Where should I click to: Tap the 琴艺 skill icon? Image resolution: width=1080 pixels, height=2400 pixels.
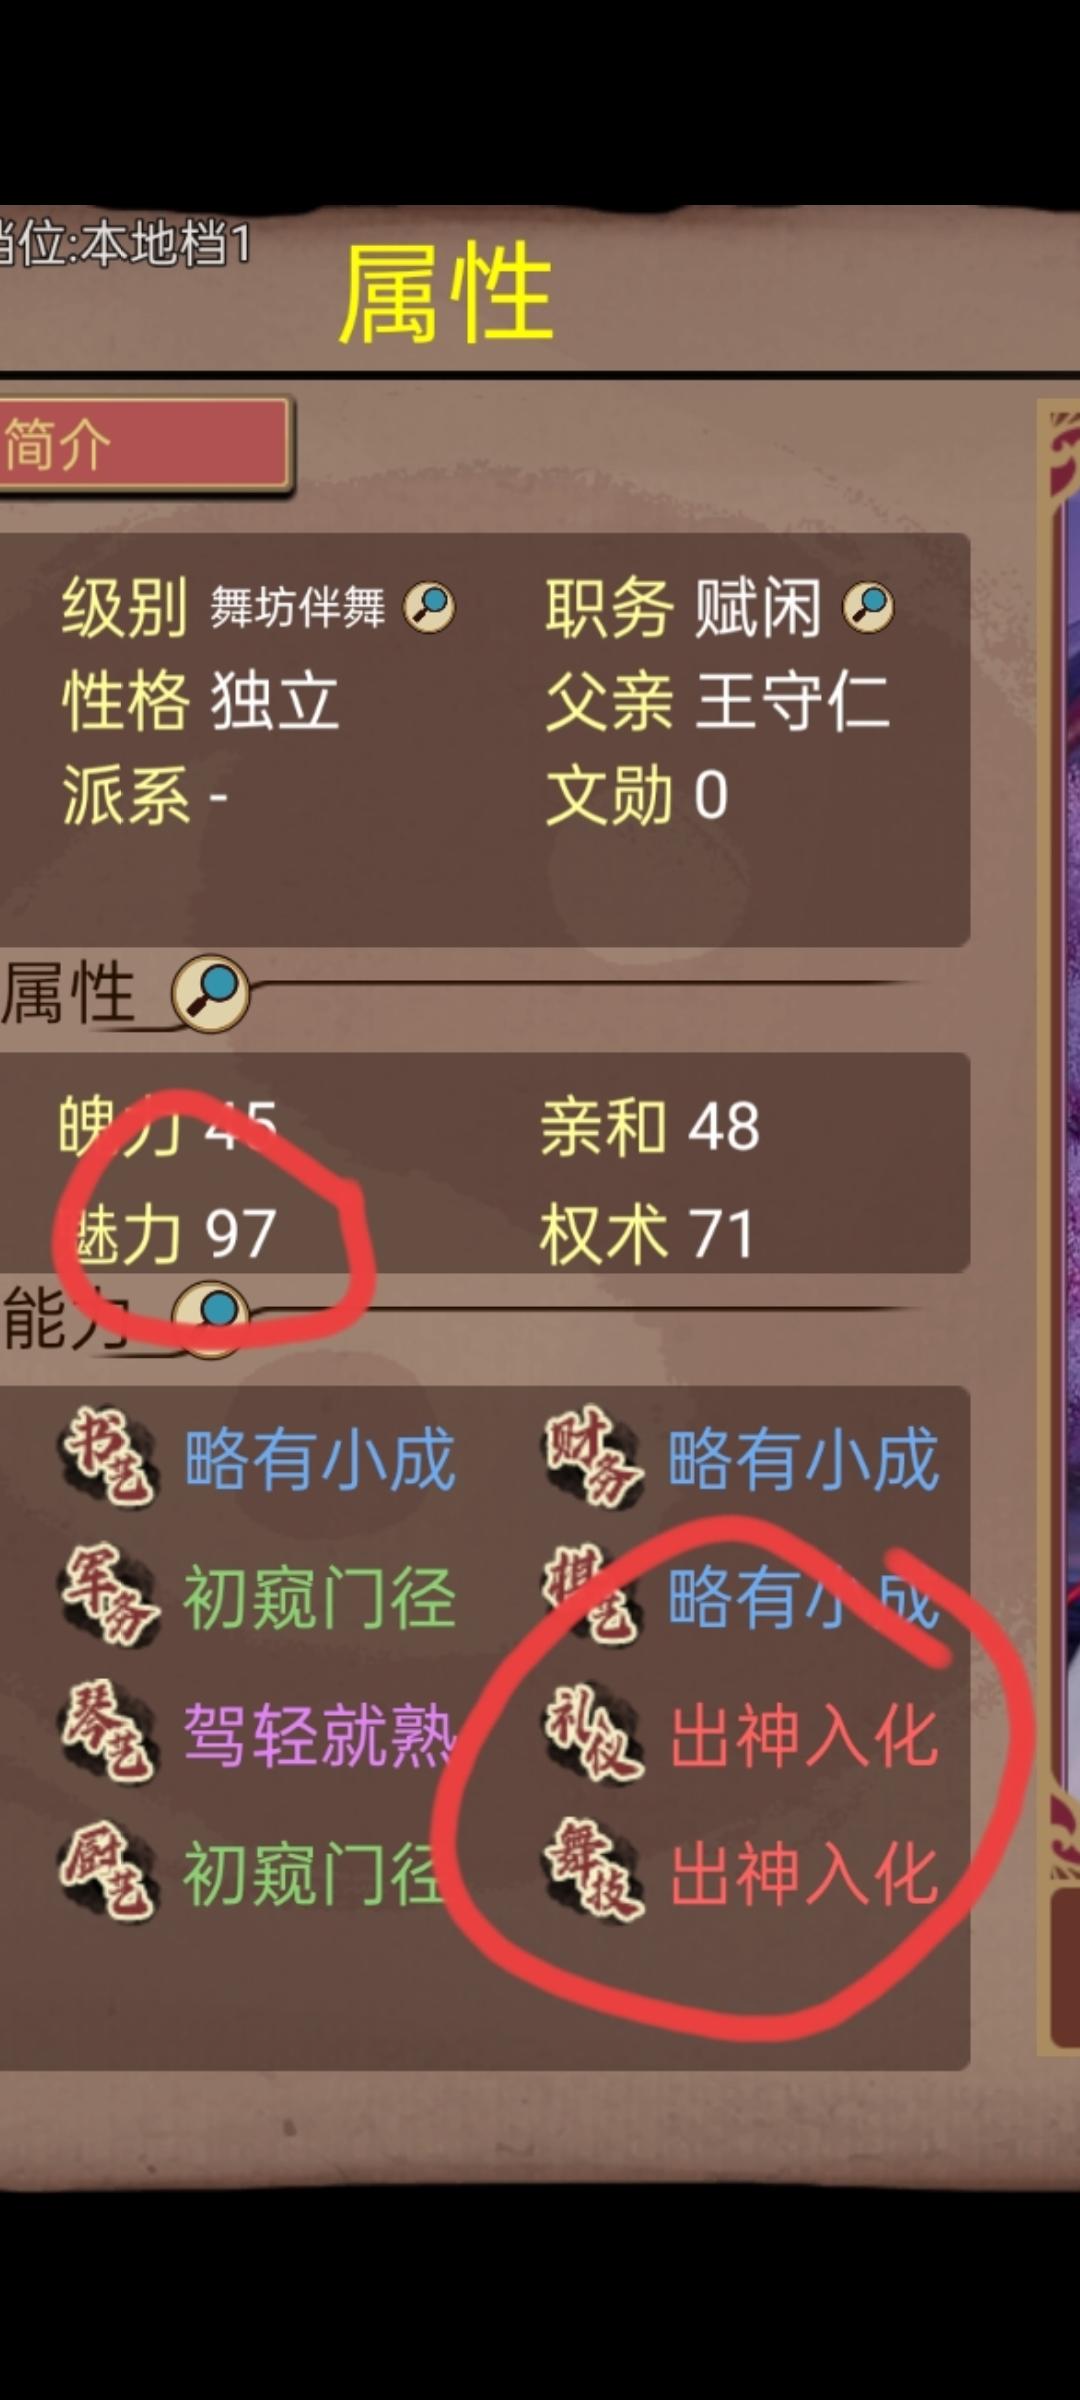108,1733
